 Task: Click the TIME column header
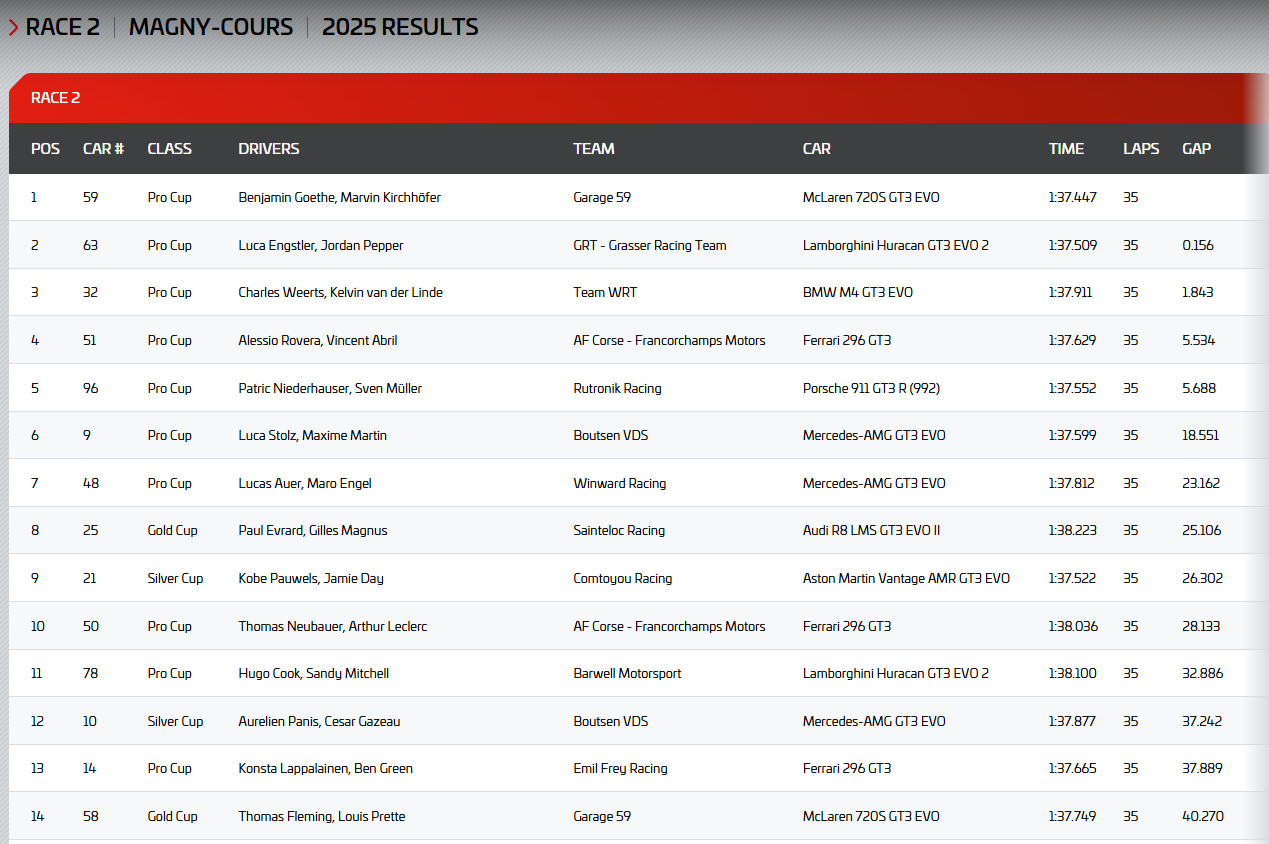pyautogui.click(x=1066, y=149)
